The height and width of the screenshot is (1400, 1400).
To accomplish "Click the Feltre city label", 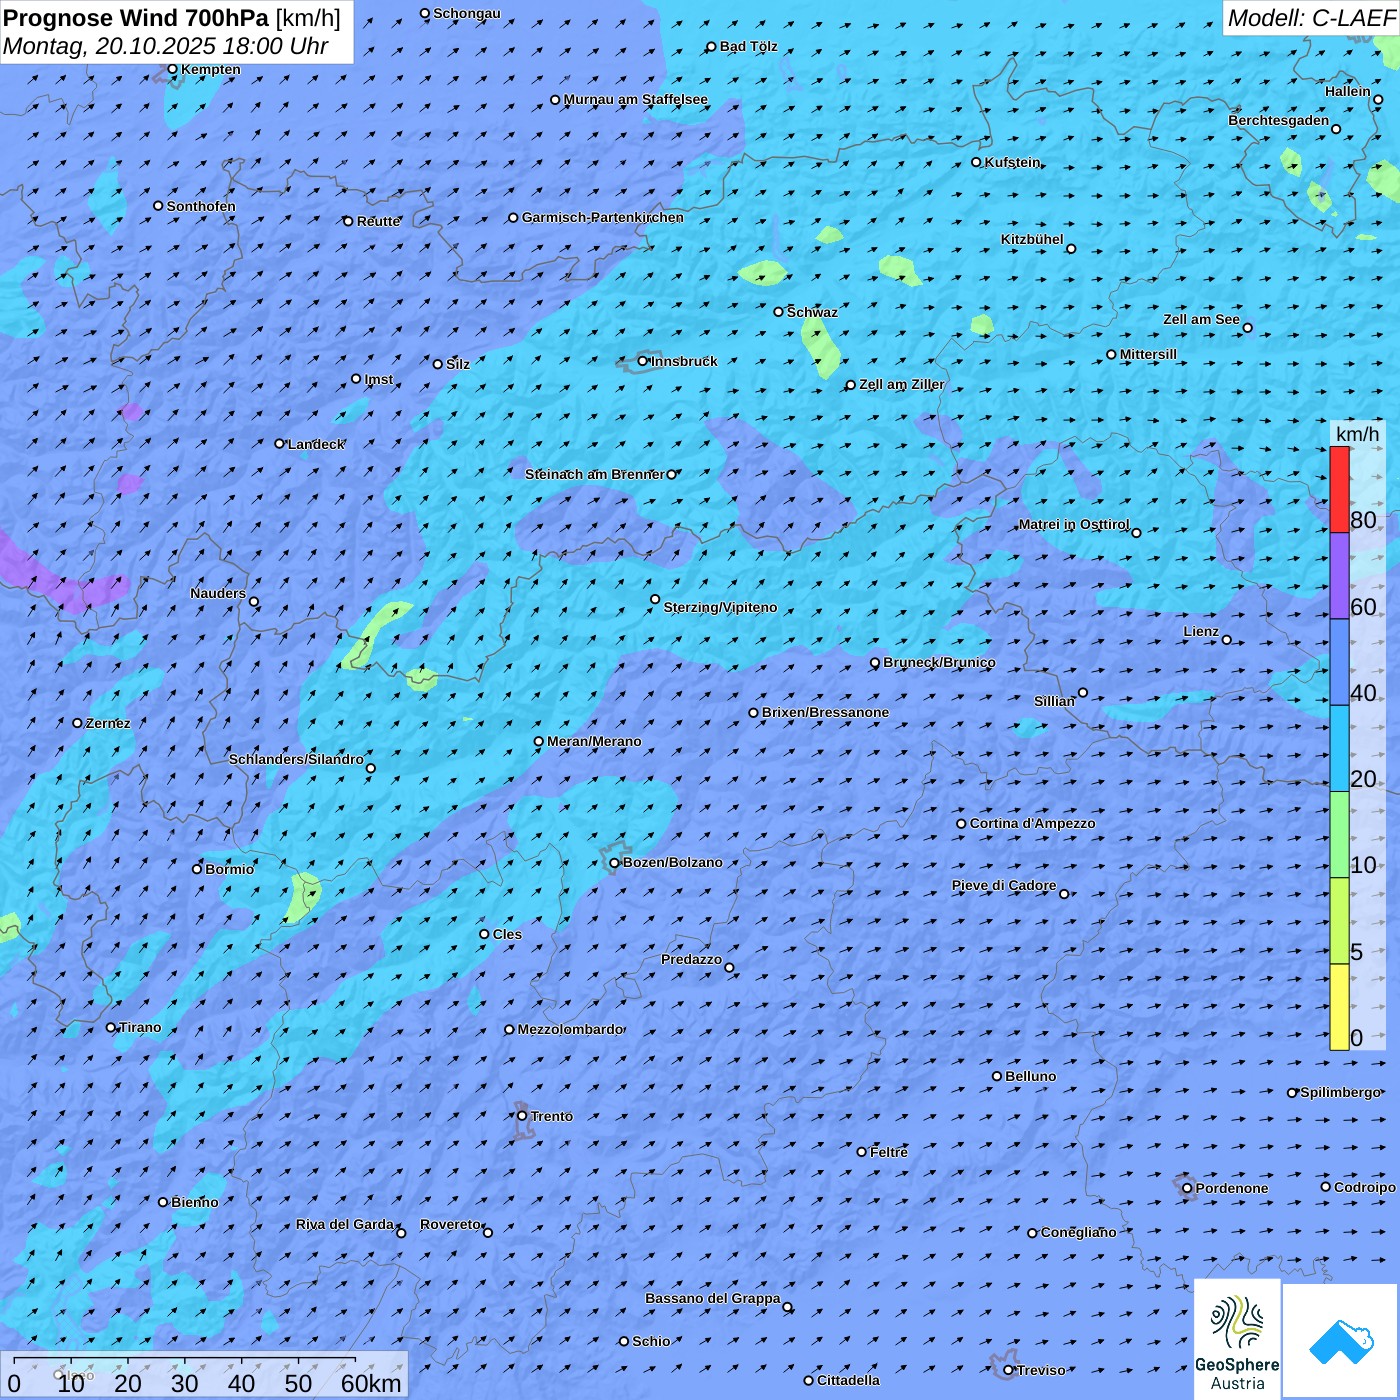I will (888, 1152).
